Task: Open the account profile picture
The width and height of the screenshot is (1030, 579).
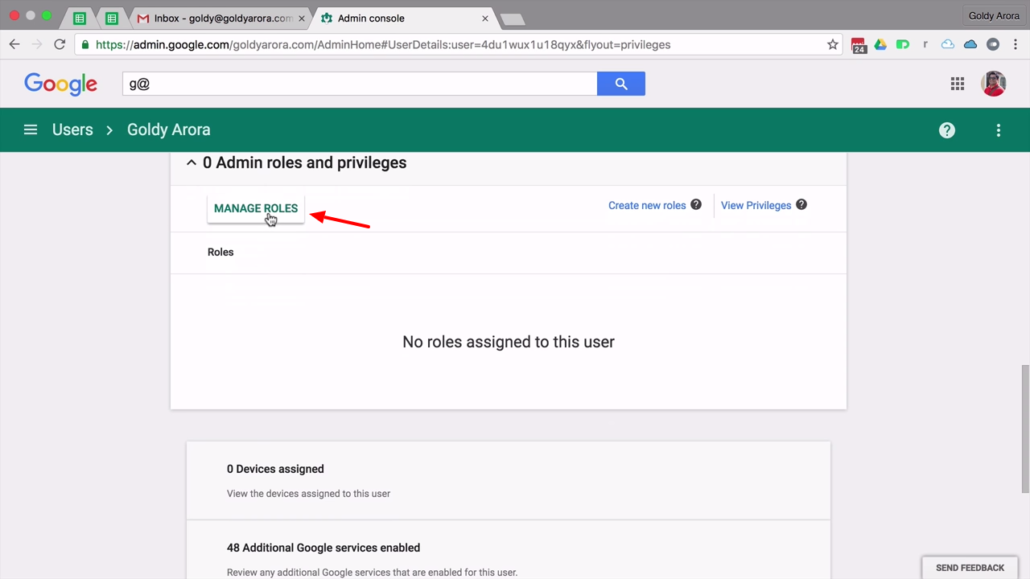Action: point(993,83)
